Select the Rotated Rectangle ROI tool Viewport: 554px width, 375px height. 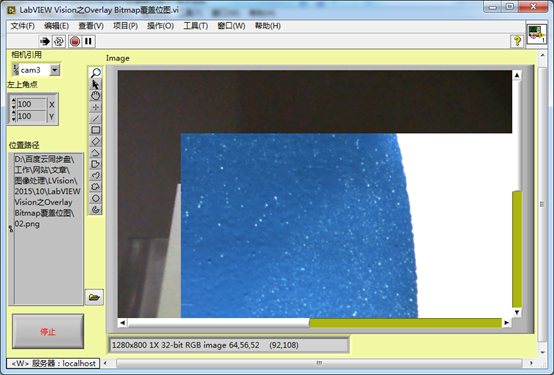click(95, 141)
